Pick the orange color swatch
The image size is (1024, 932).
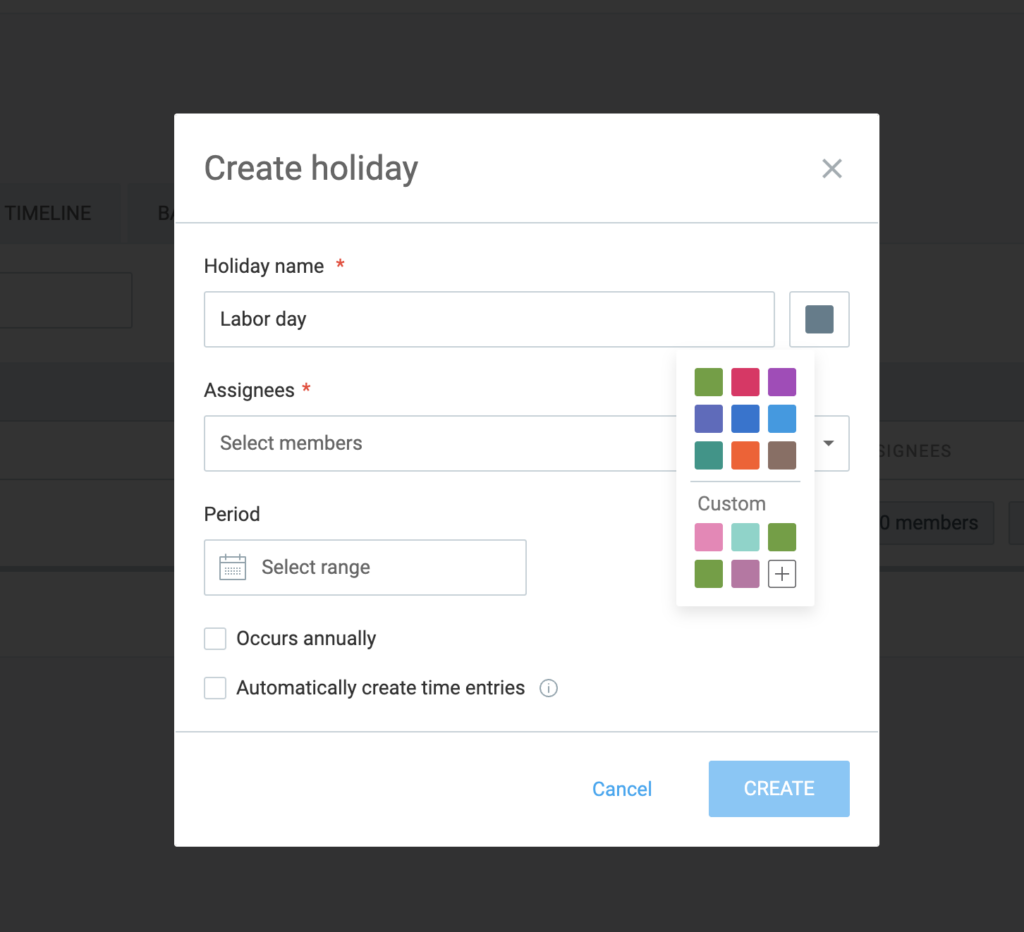coord(745,455)
